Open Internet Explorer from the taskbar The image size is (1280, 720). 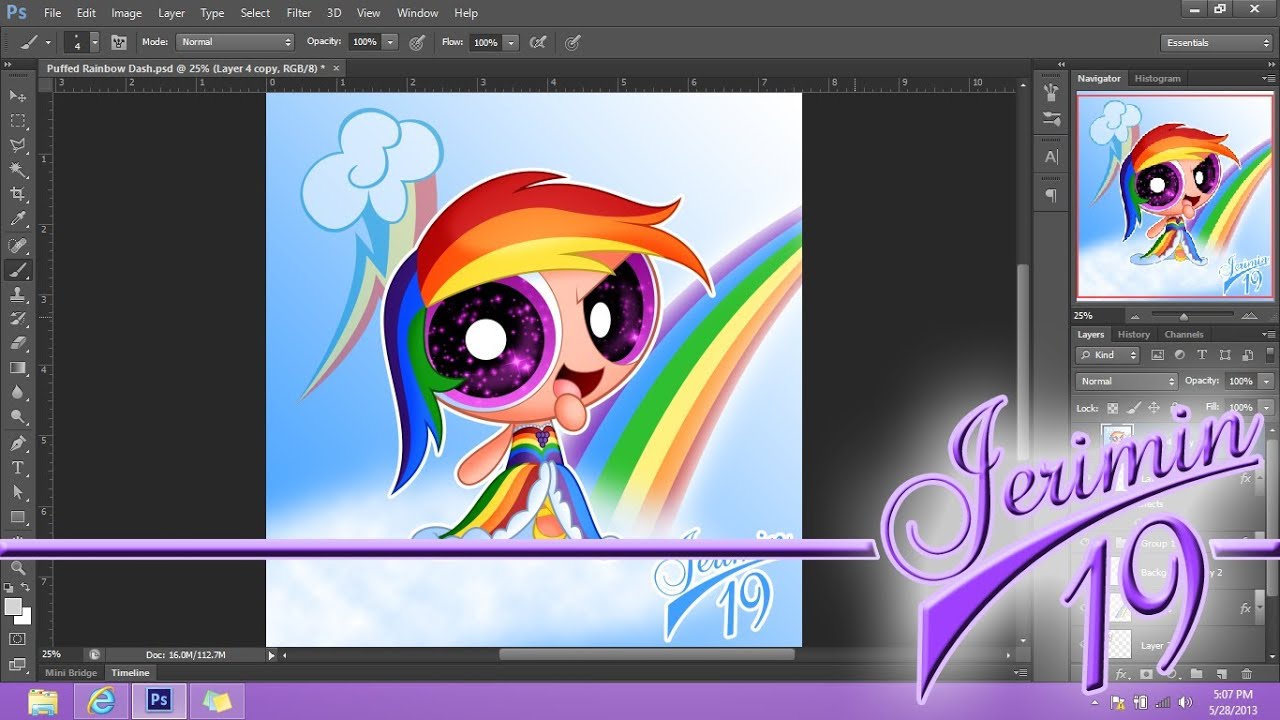point(101,701)
